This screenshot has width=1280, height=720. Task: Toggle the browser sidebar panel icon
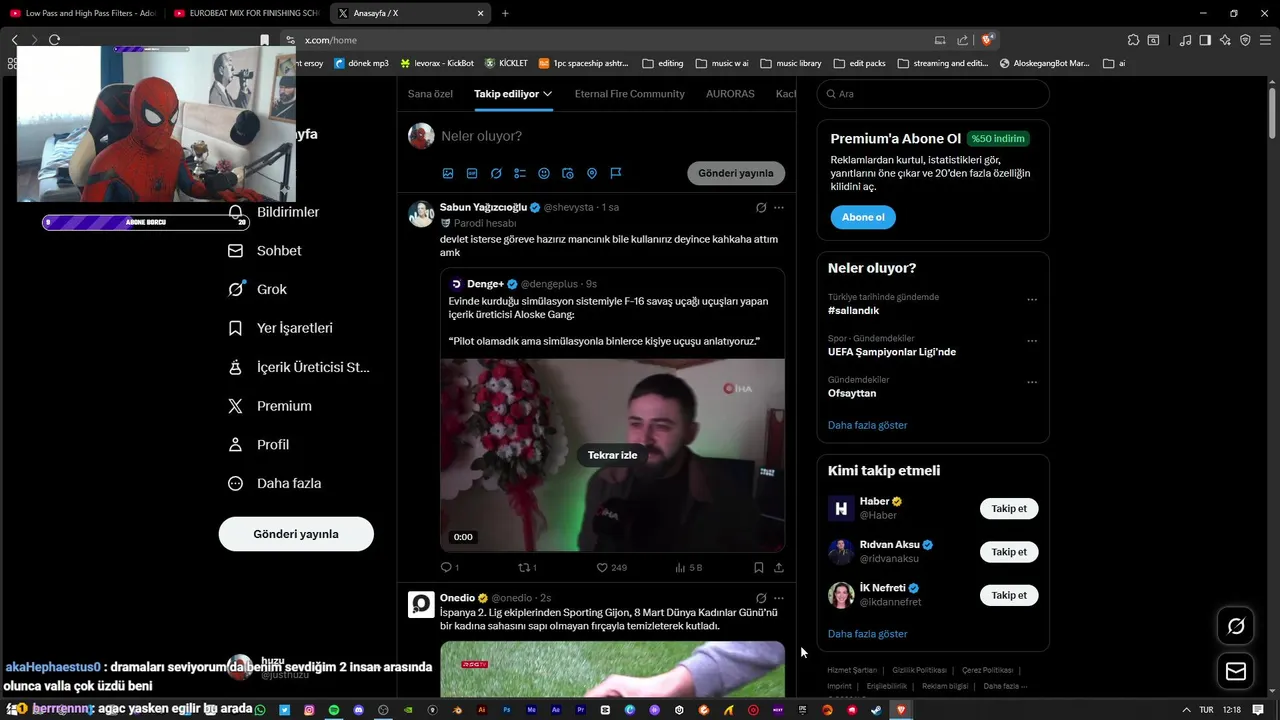click(1205, 40)
